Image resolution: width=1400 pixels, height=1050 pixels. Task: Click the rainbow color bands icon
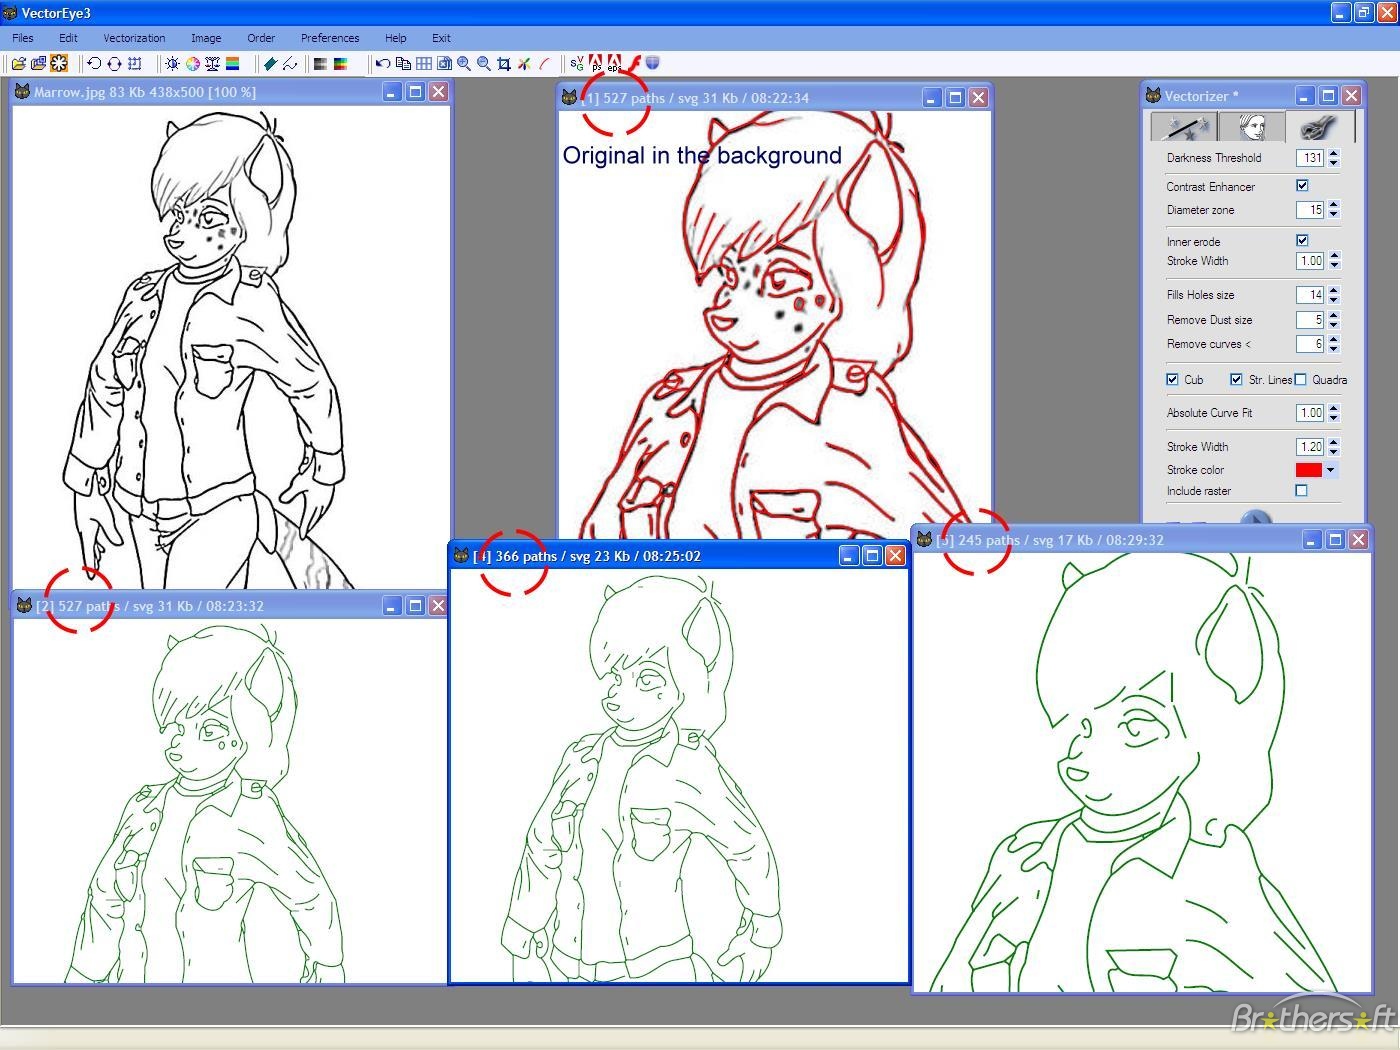233,64
